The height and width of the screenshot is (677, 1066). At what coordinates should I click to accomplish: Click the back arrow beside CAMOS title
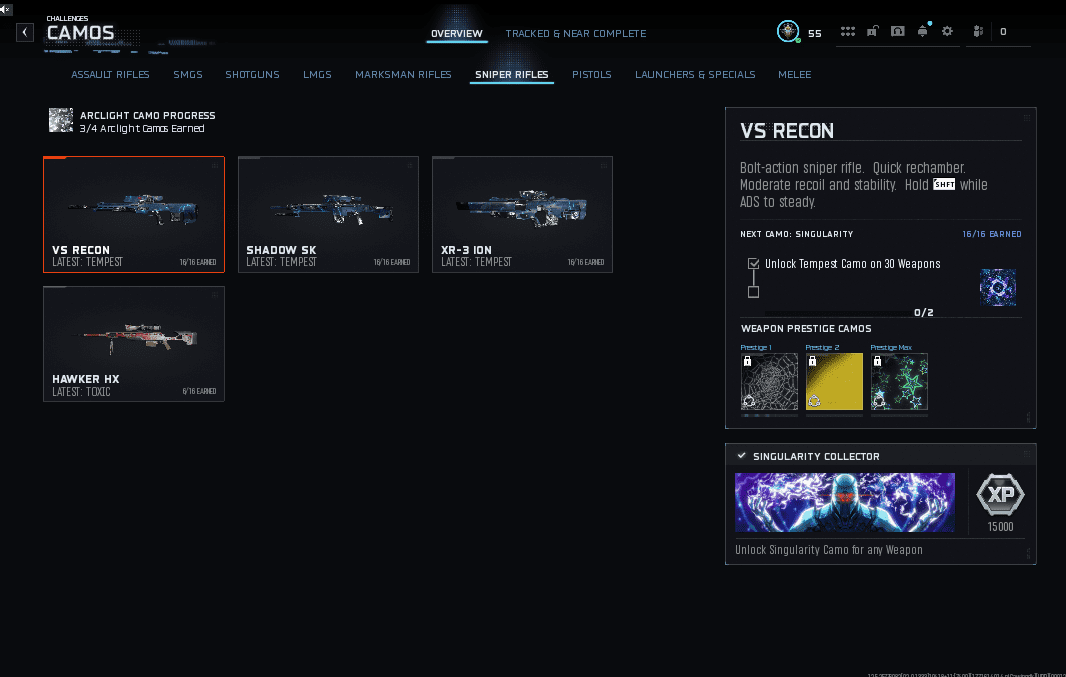(x=25, y=33)
